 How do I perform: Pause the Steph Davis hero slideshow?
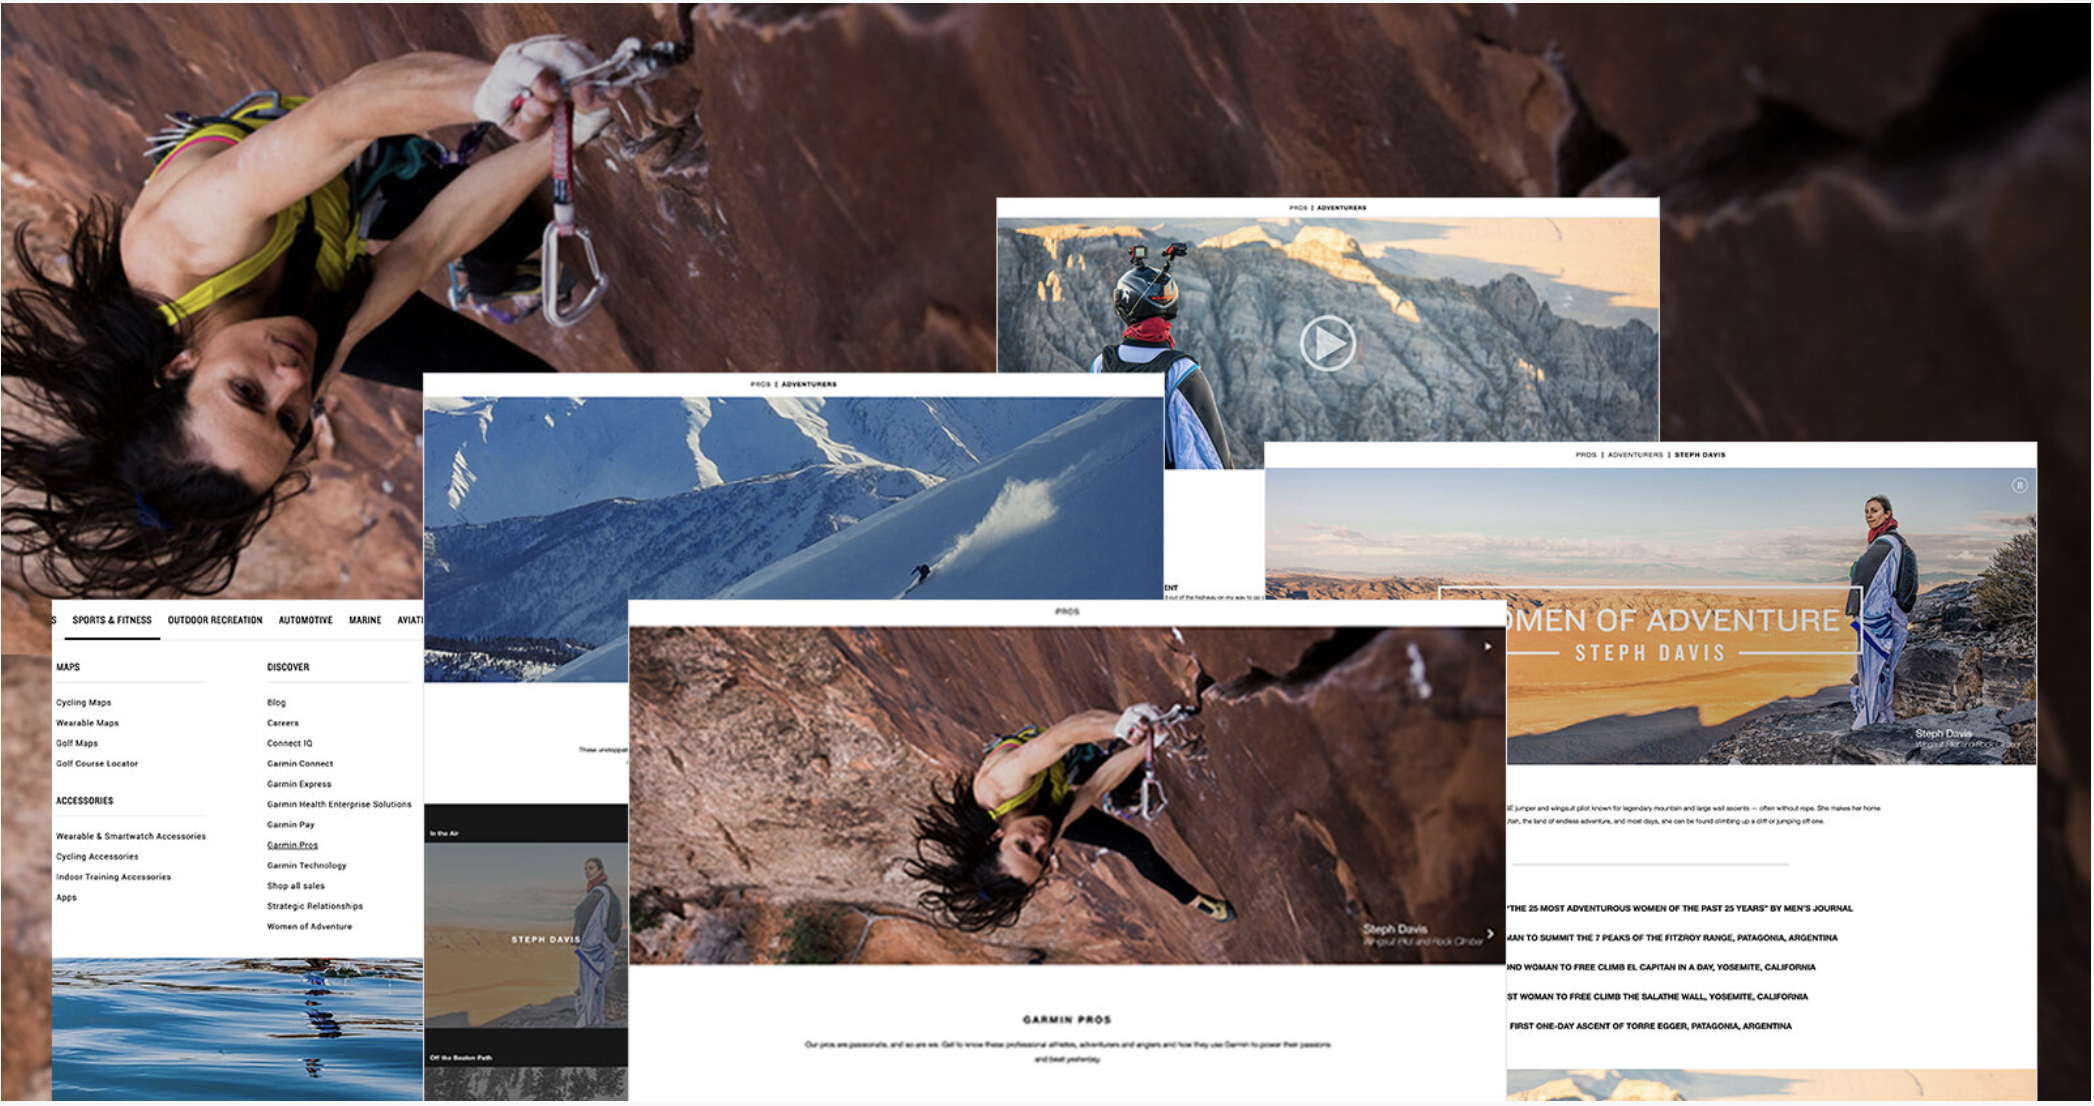tap(2019, 485)
